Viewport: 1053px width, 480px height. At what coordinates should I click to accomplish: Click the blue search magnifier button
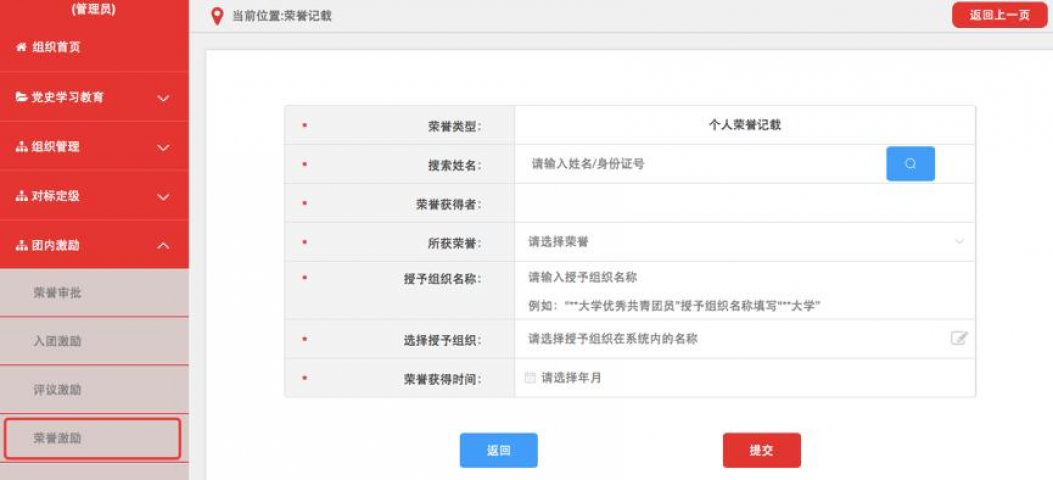coord(910,164)
